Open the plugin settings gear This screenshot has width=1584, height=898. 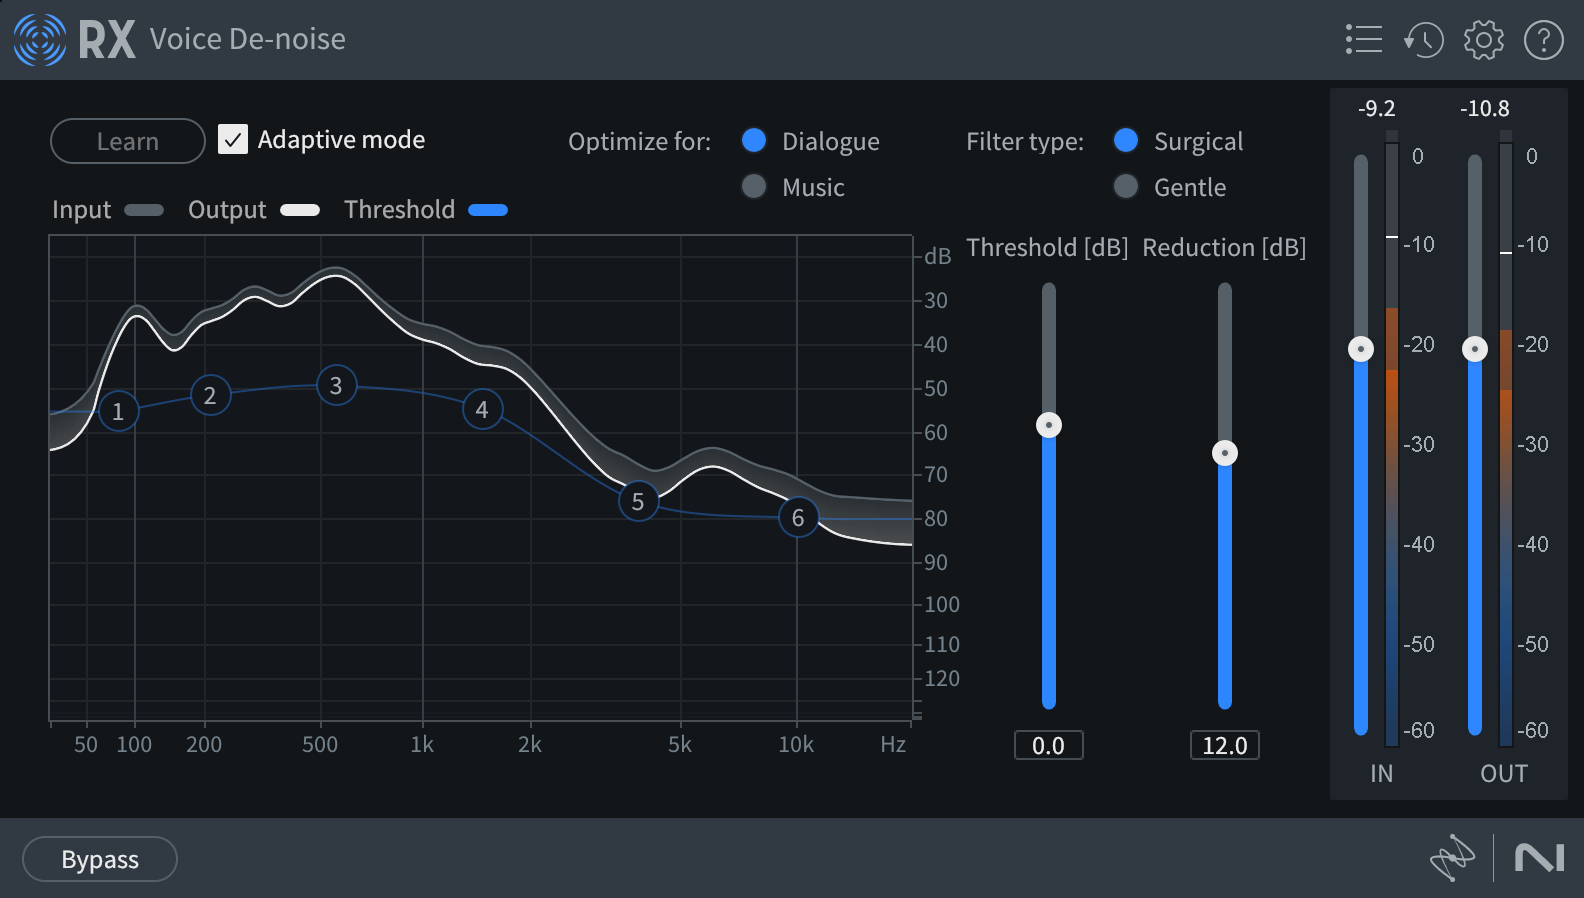coord(1483,40)
